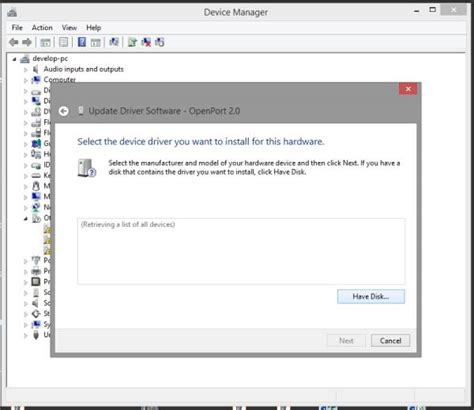The width and height of the screenshot is (474, 410).
Task: Open the View menu
Action: pyautogui.click(x=69, y=28)
